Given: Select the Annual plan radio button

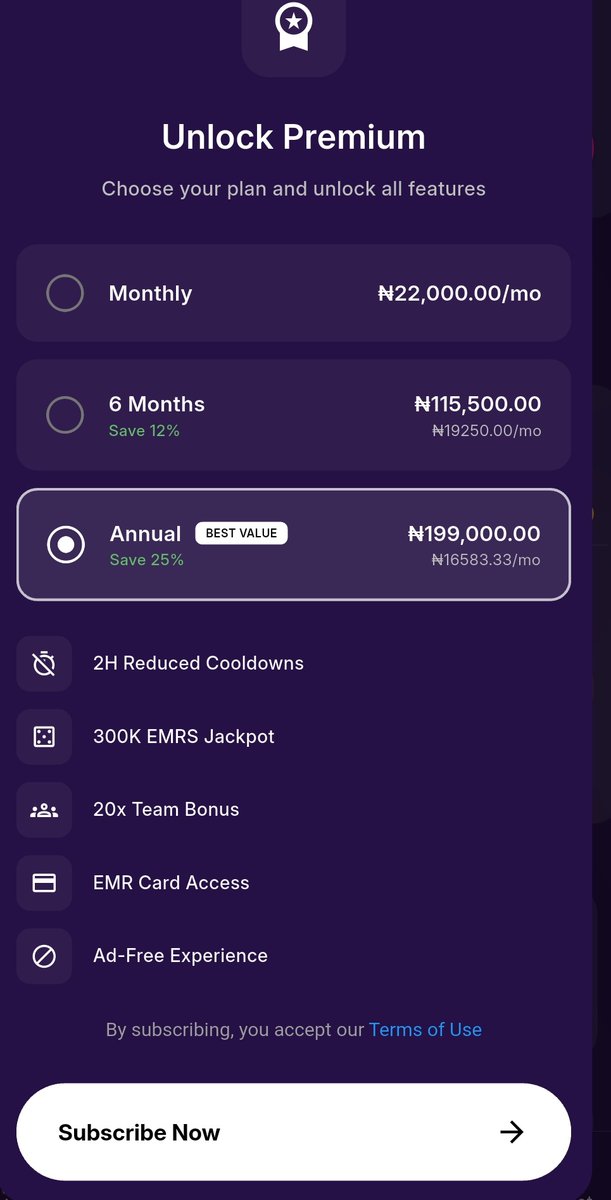Looking at the screenshot, I should tap(66, 544).
